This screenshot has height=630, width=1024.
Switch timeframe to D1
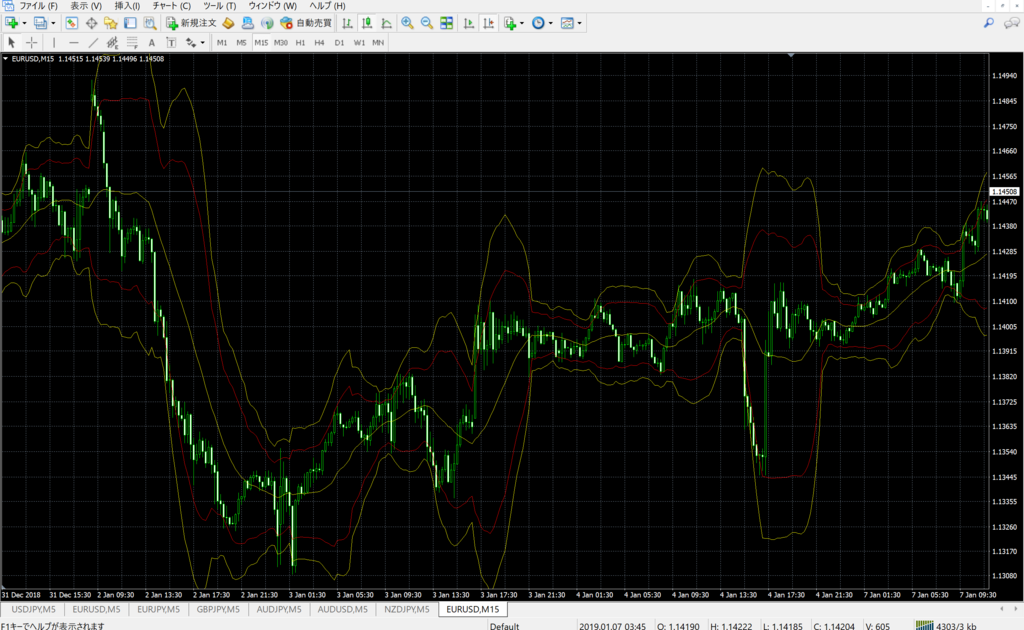point(339,42)
